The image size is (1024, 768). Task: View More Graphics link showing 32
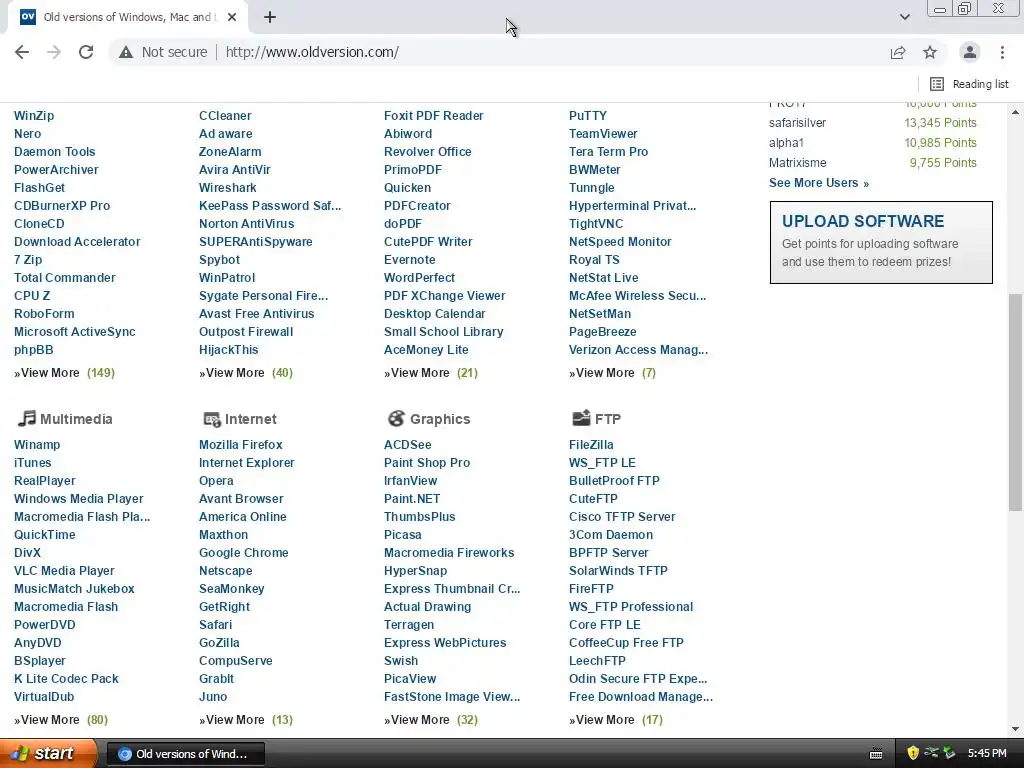(430, 720)
